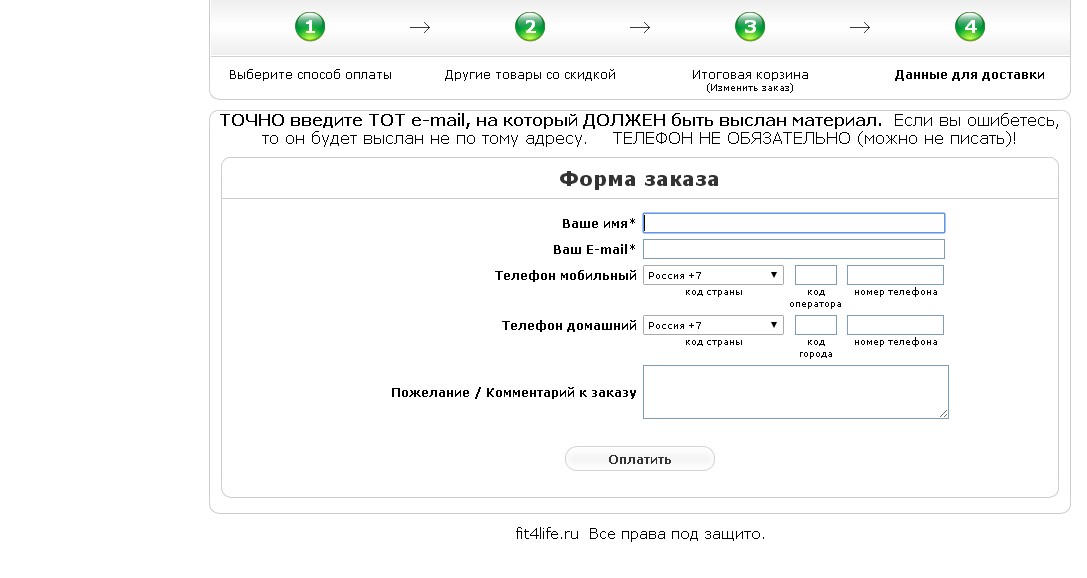This screenshot has width=1087, height=578.
Task: Open 'Выберите способ оплаты' step
Action: [x=310, y=75]
